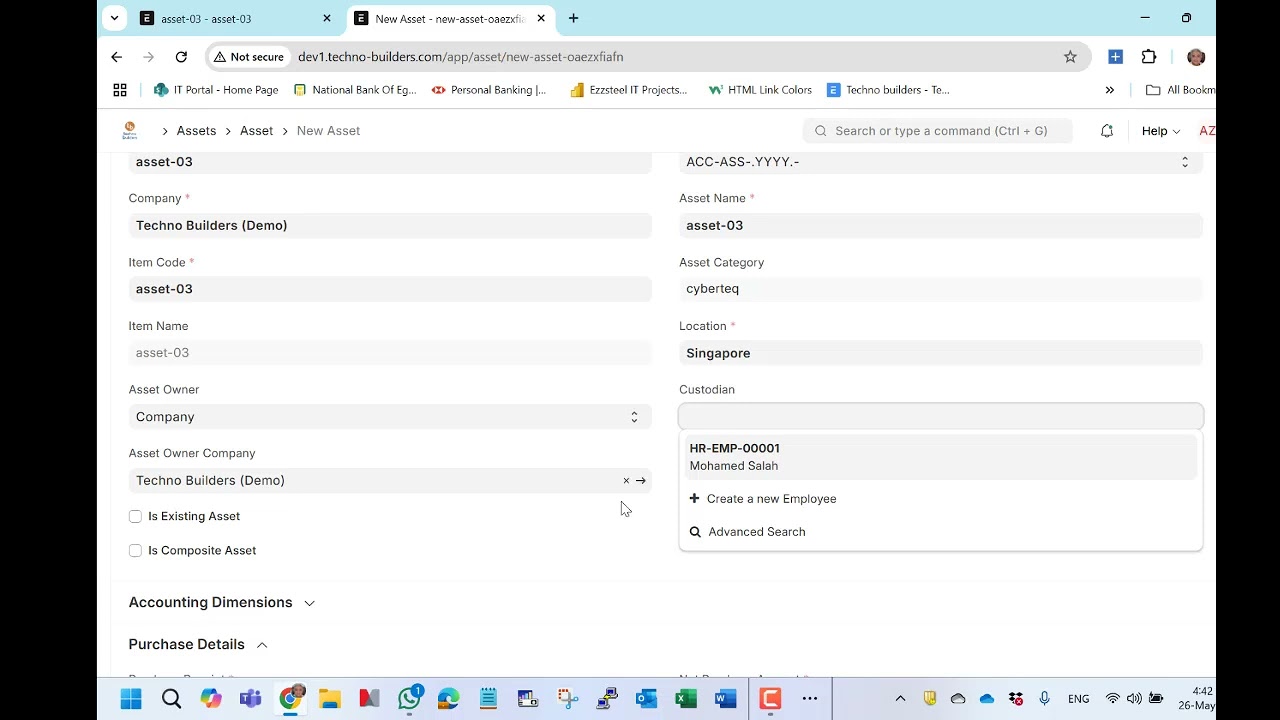Select employee HR-EMP-00001 Mohamed Salah

[x=940, y=457]
